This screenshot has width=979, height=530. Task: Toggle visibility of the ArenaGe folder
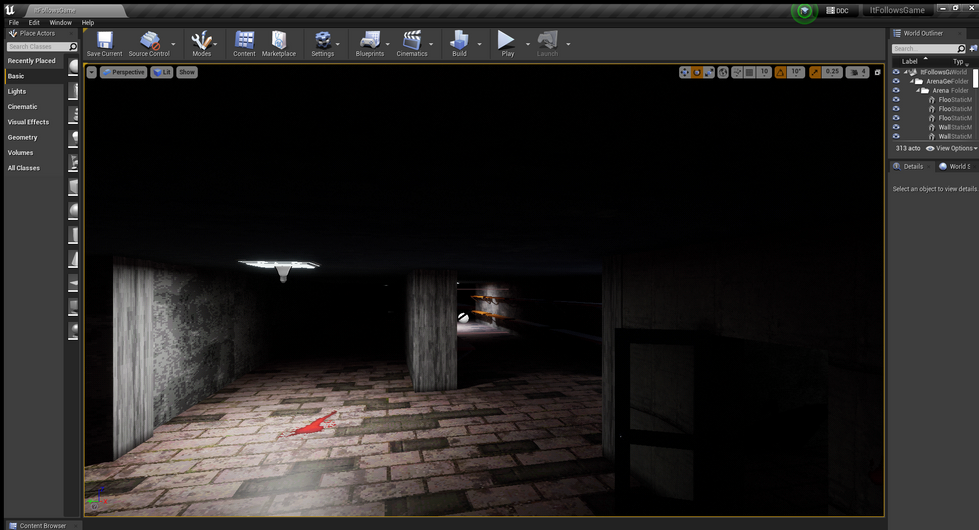tap(896, 81)
